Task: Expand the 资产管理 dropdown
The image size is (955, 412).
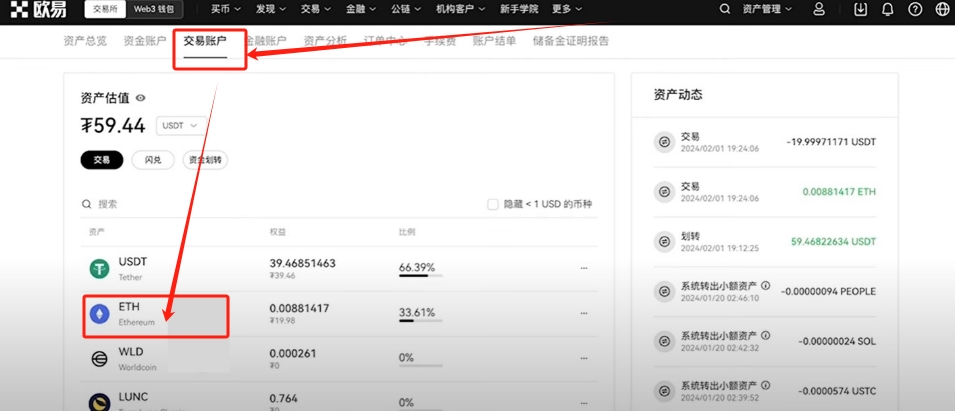Action: [767, 9]
